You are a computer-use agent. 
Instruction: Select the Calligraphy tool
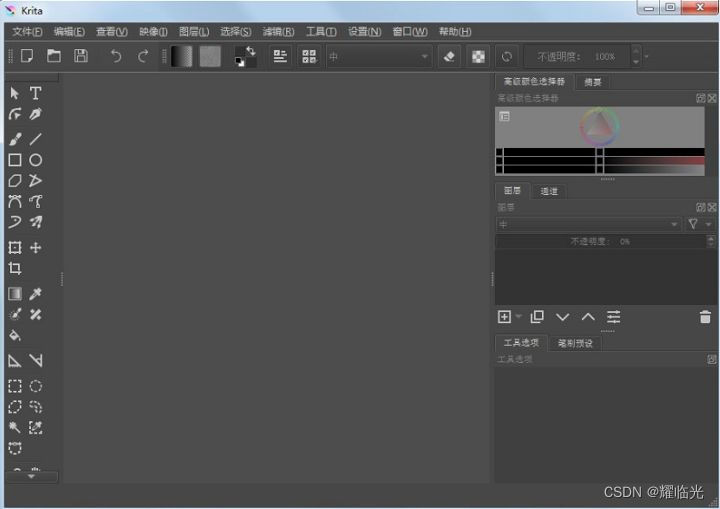[35, 114]
